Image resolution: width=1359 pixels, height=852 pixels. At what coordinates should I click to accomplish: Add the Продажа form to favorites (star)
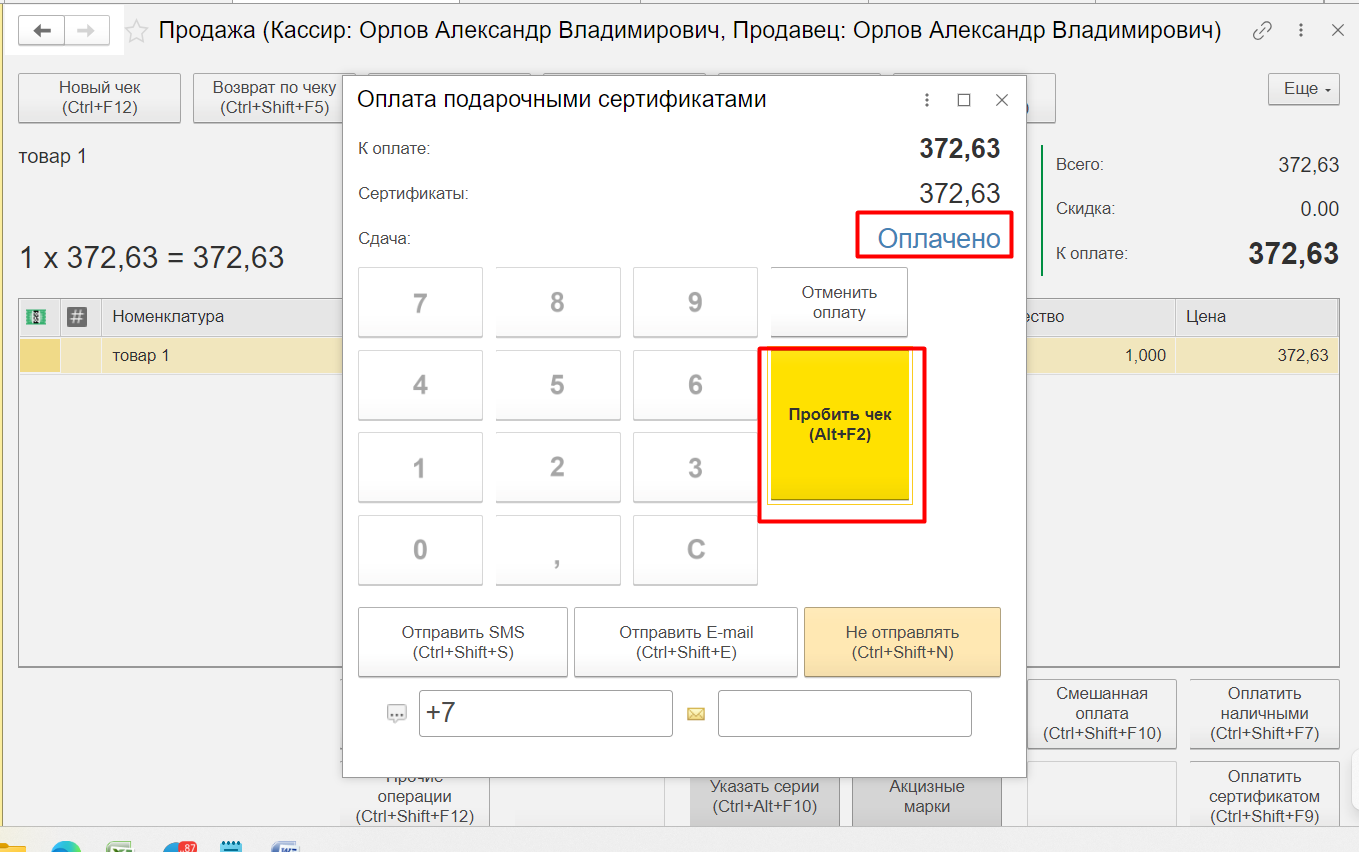(137, 32)
